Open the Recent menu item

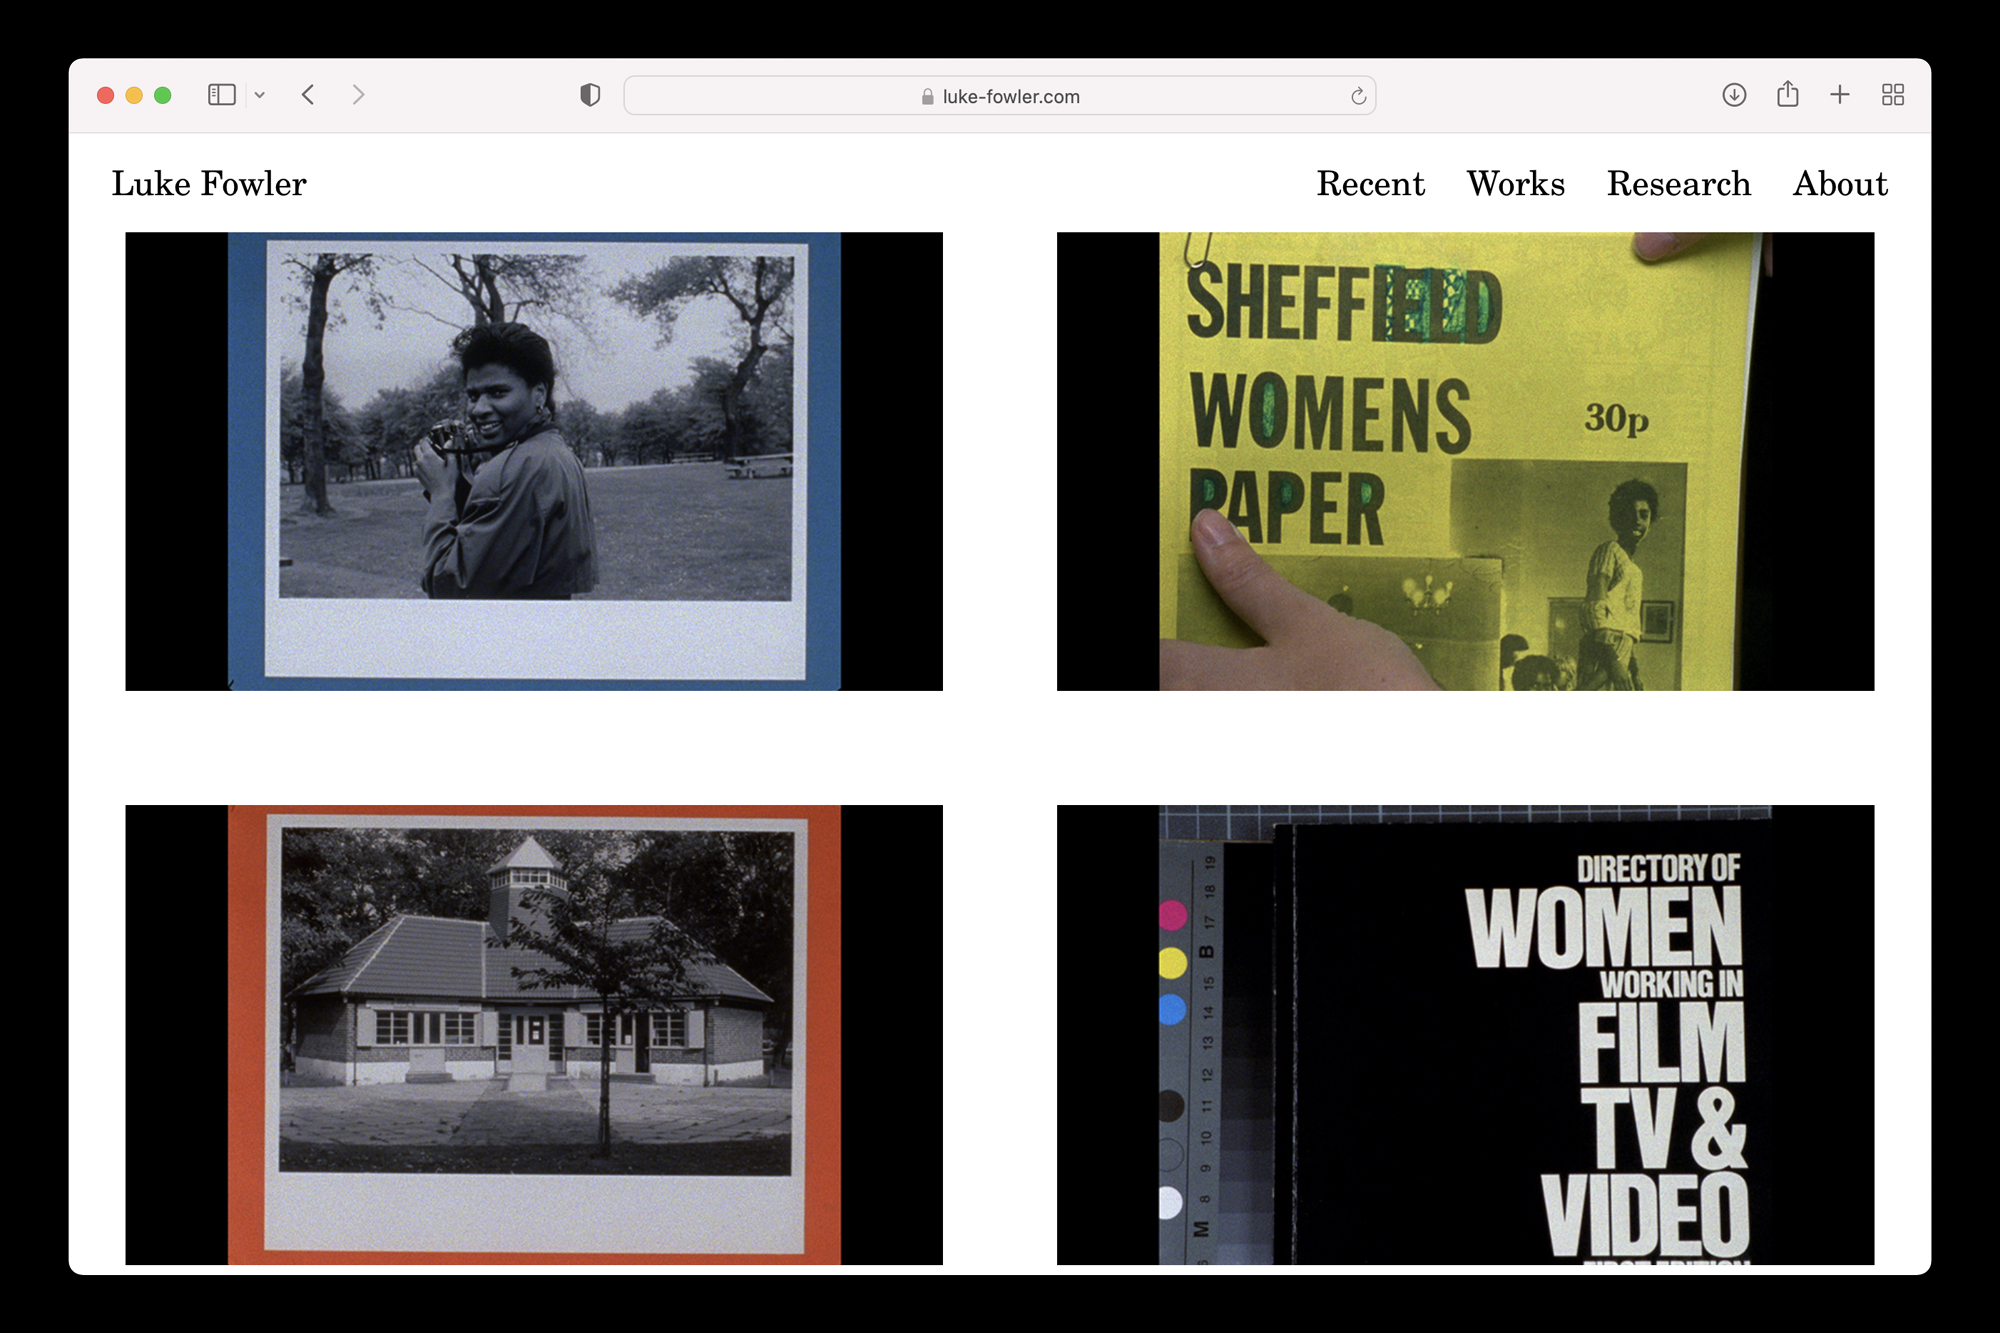pos(1370,184)
